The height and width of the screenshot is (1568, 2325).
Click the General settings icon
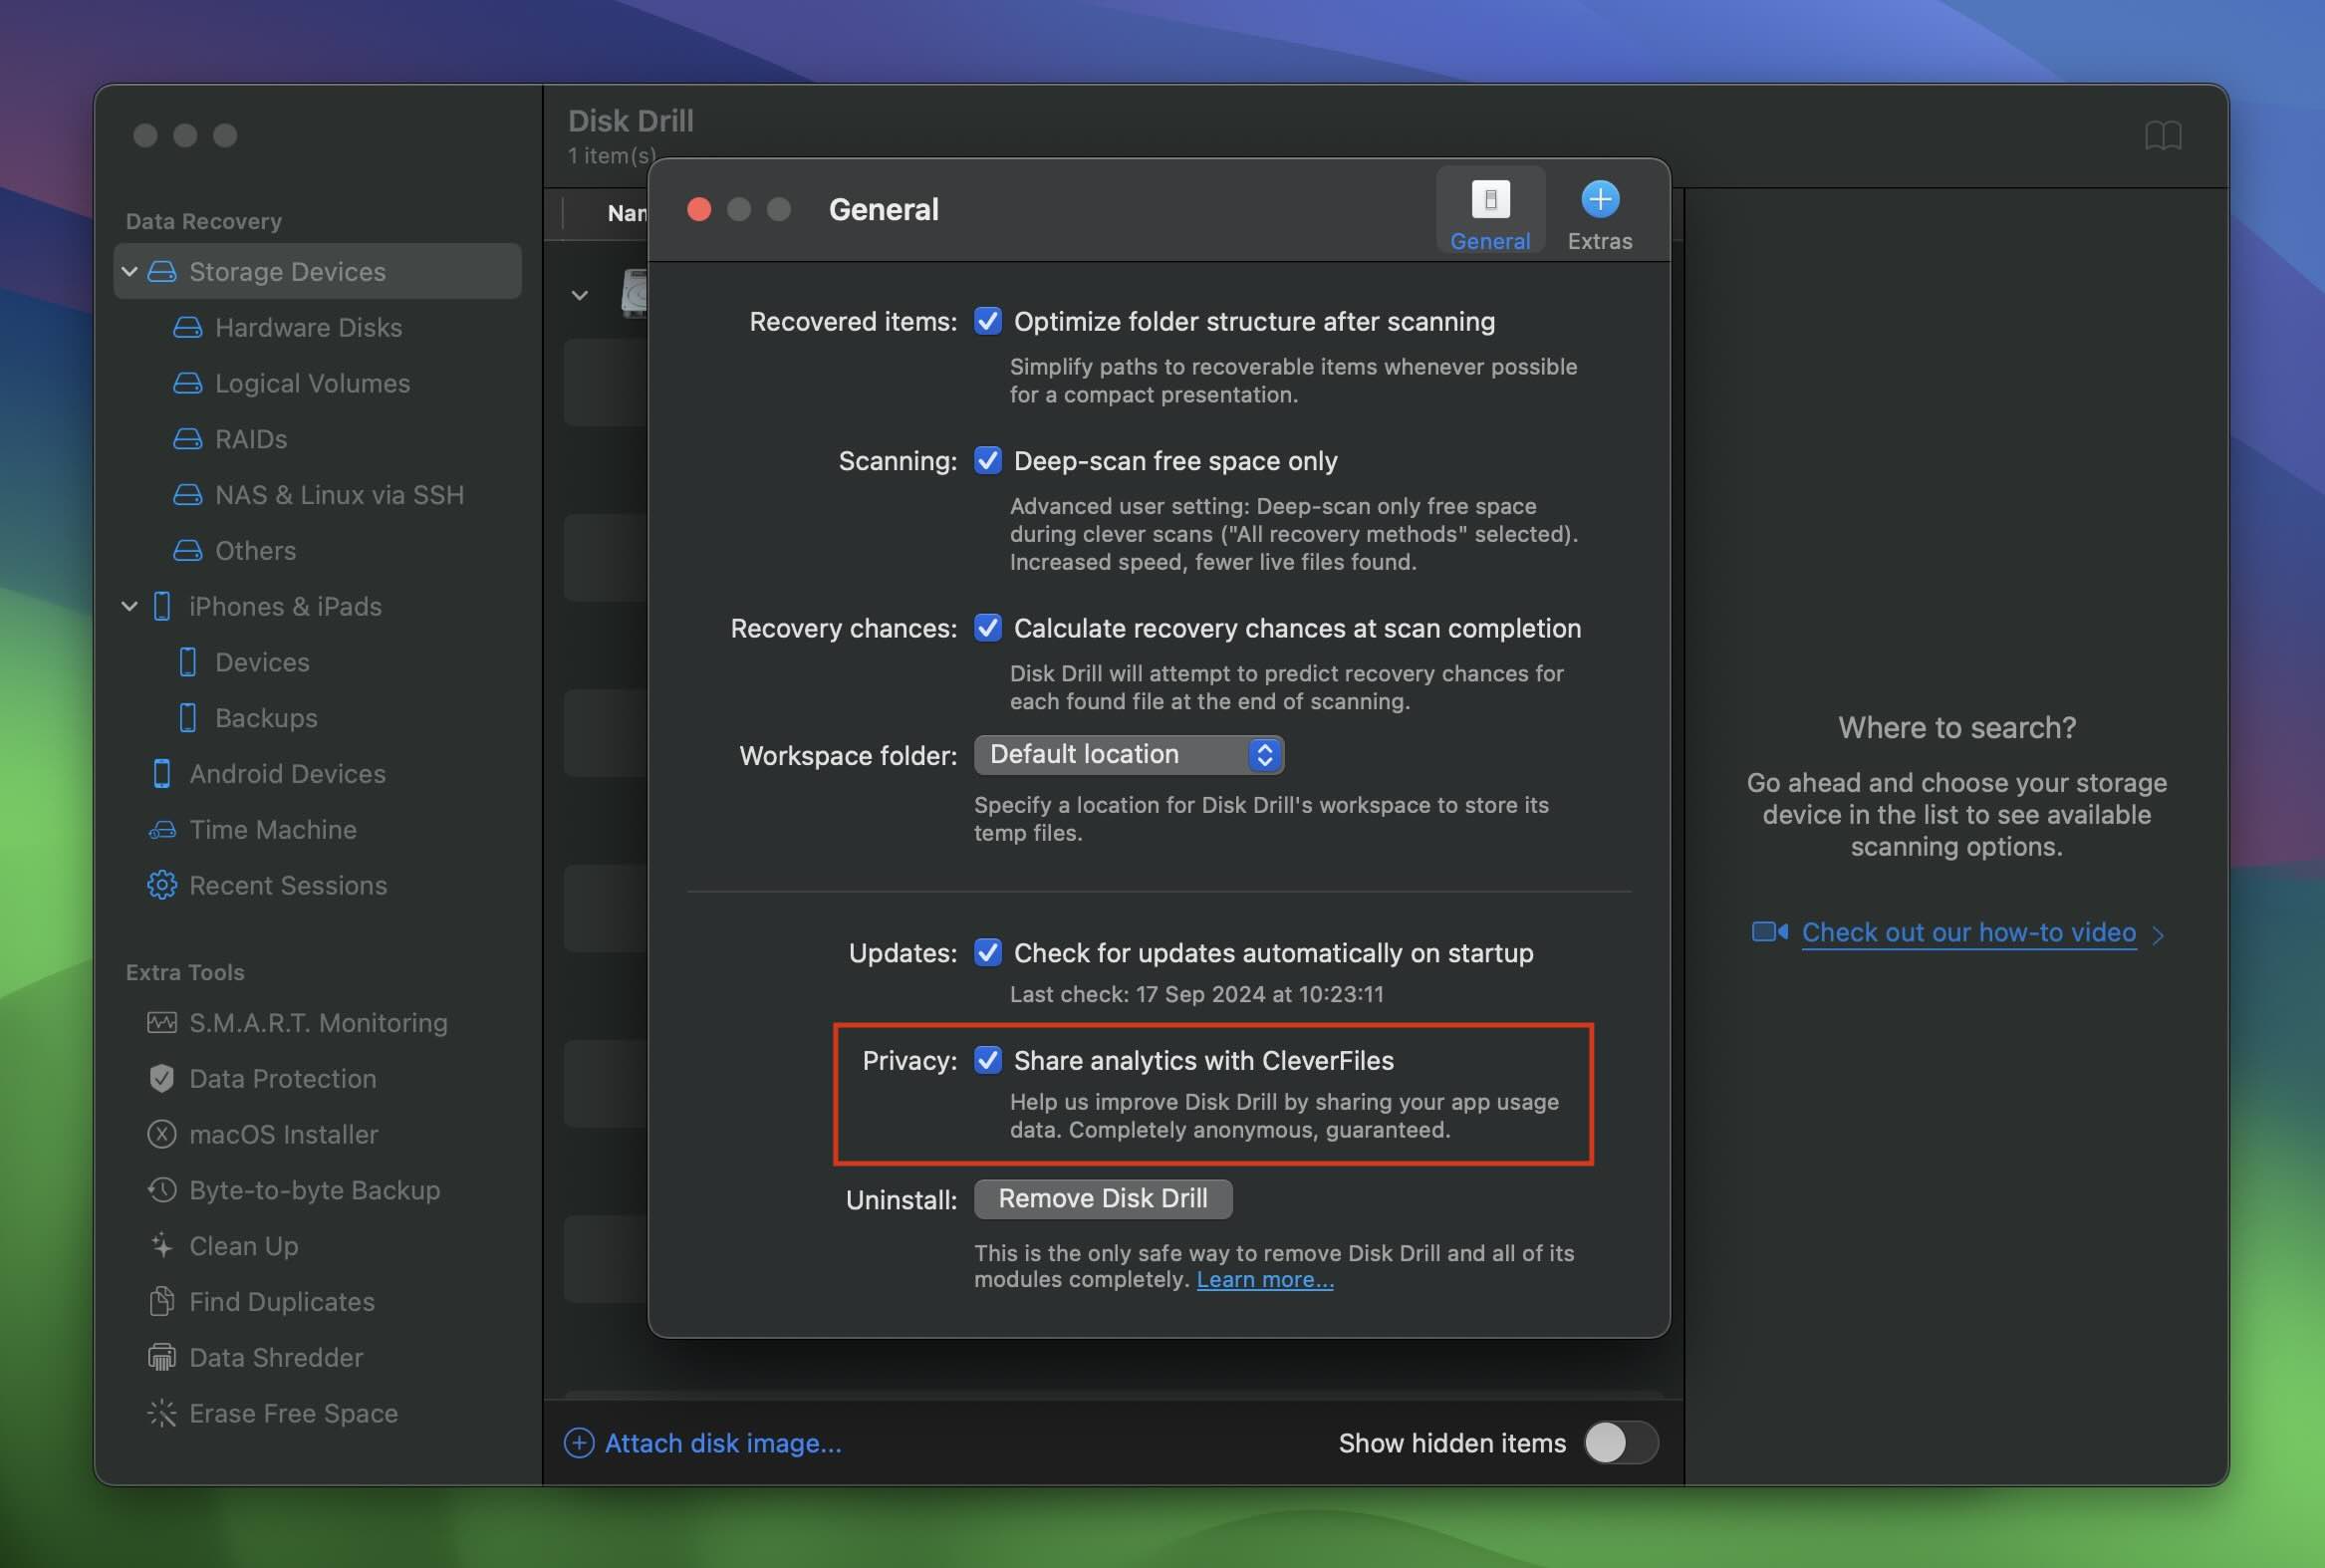click(1490, 198)
